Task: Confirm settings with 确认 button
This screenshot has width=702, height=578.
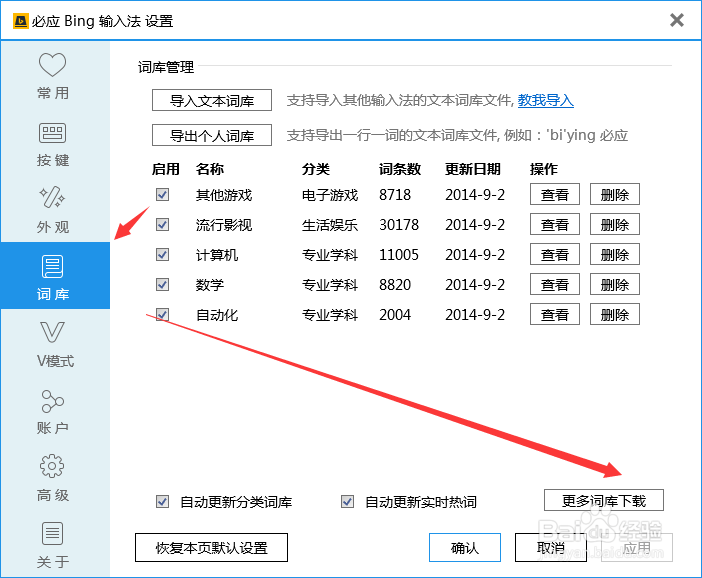Action: (x=465, y=547)
